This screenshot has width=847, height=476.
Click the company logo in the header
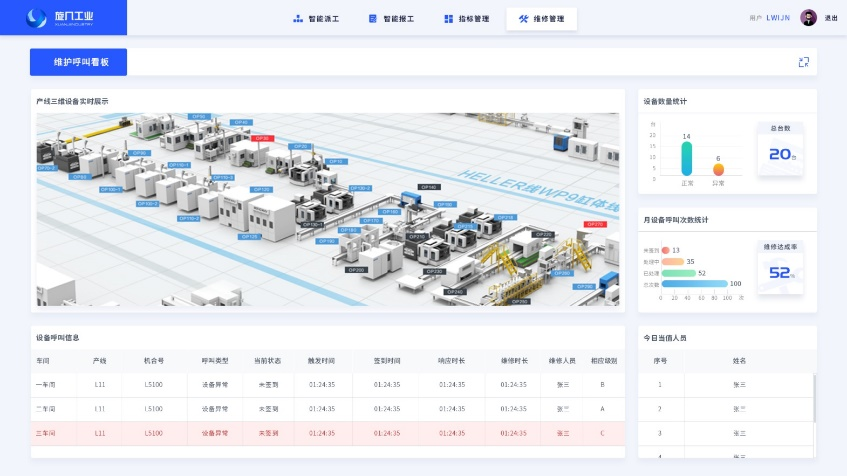[x=63, y=17]
